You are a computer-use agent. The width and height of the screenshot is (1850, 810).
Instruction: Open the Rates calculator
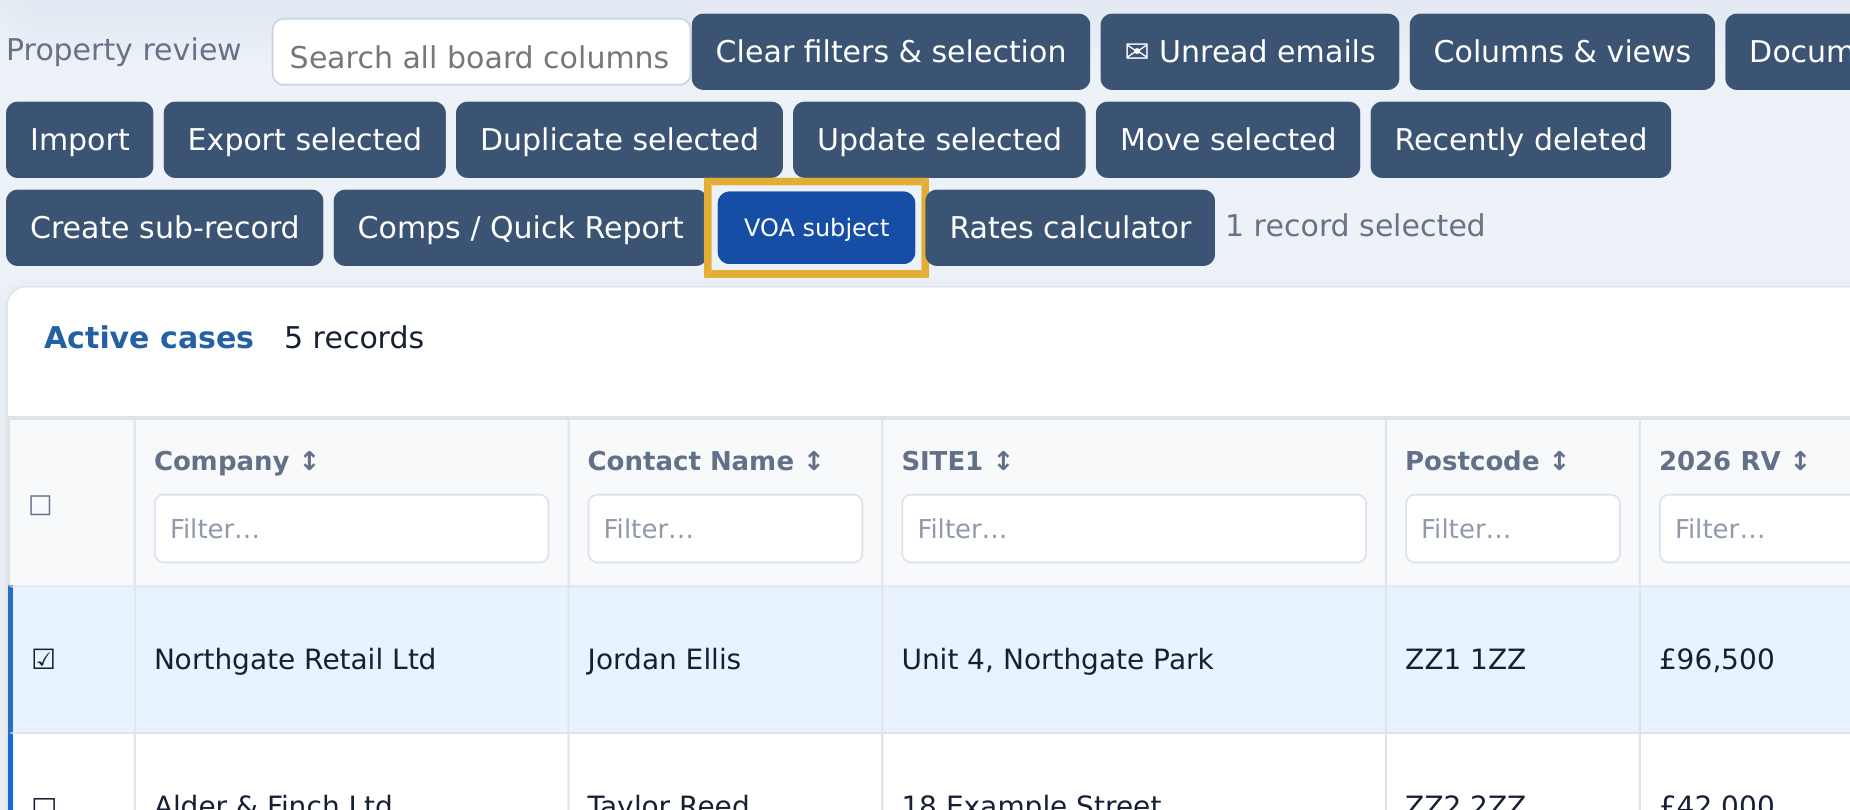click(x=1070, y=228)
